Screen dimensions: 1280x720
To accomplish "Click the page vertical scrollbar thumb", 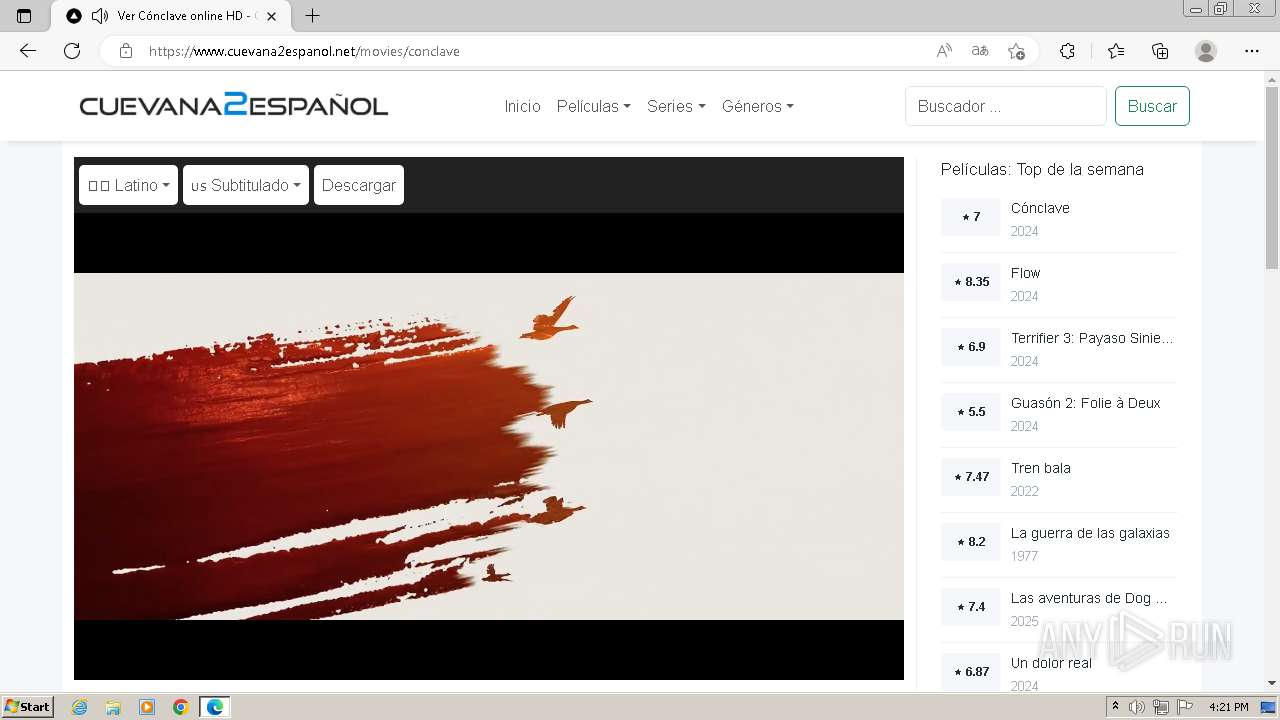I will (x=1272, y=177).
